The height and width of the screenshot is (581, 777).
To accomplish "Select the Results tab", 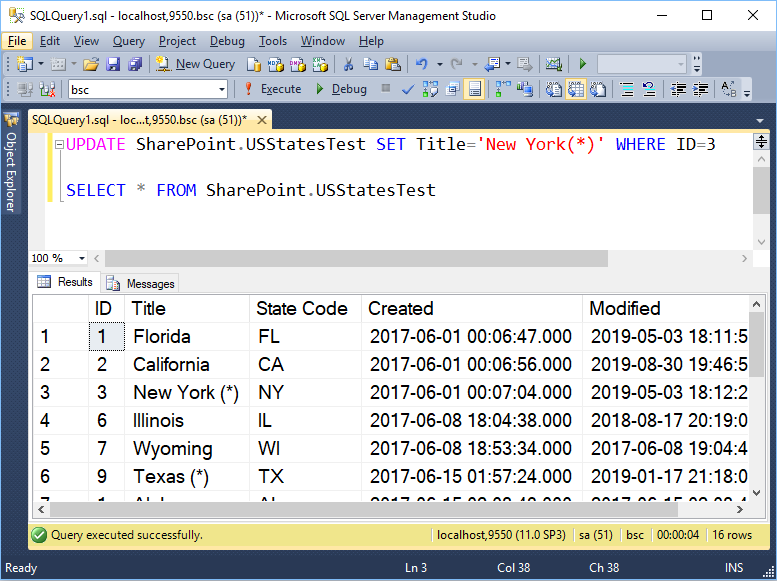I will click(x=65, y=282).
